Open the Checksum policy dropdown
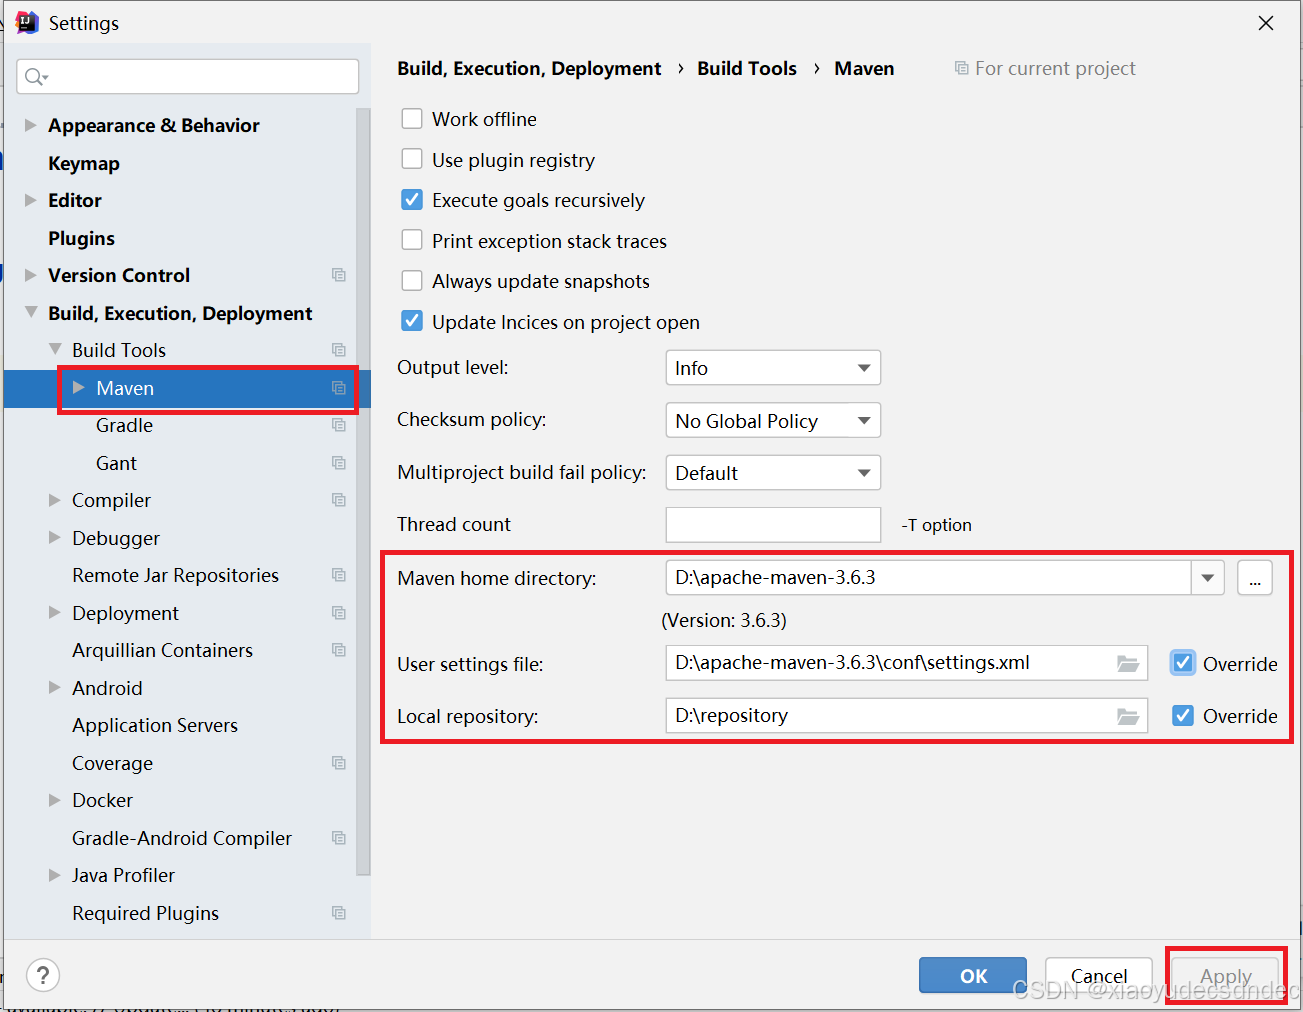Screen dimensions: 1303x1012 (773, 420)
